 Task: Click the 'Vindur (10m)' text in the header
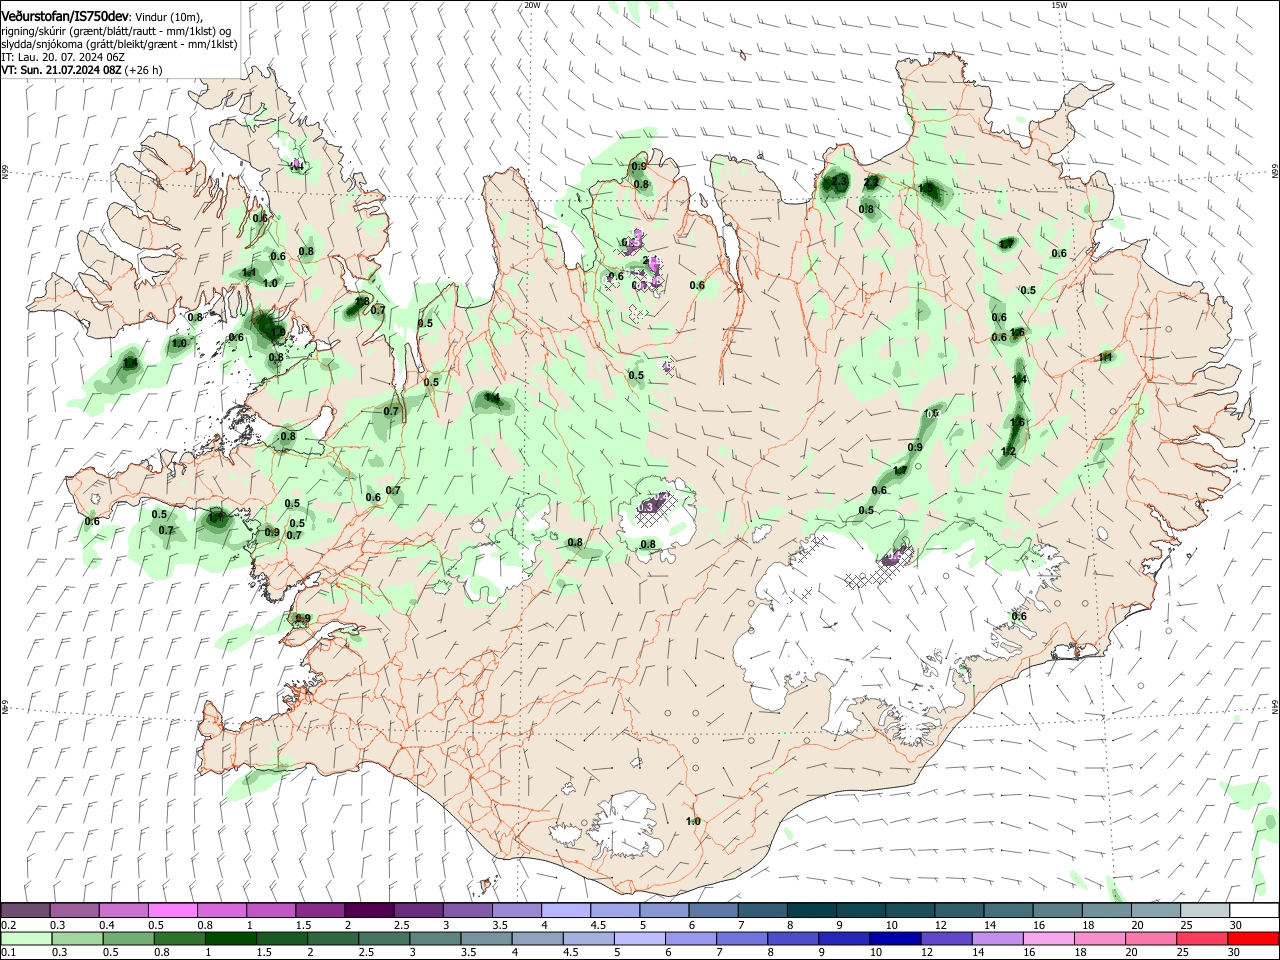169,18
